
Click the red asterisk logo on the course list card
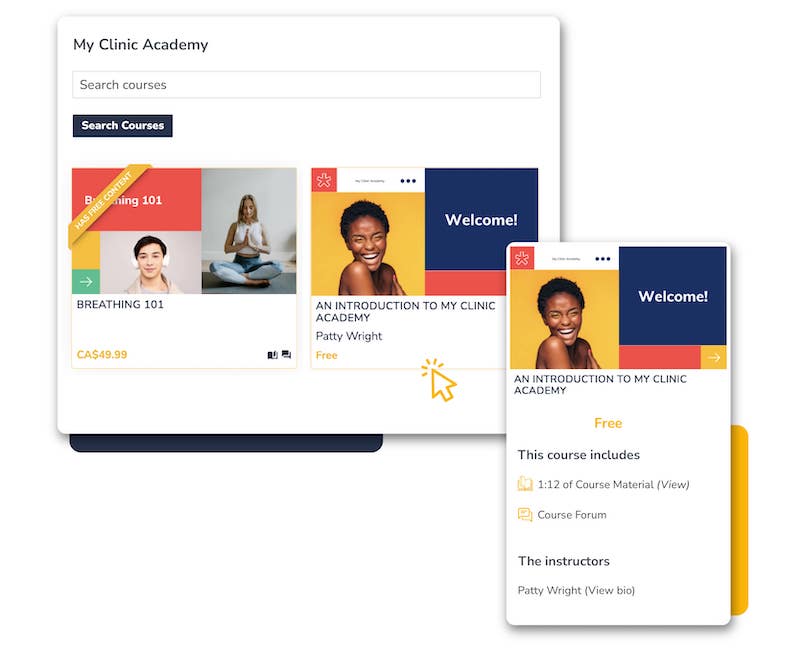pos(324,180)
